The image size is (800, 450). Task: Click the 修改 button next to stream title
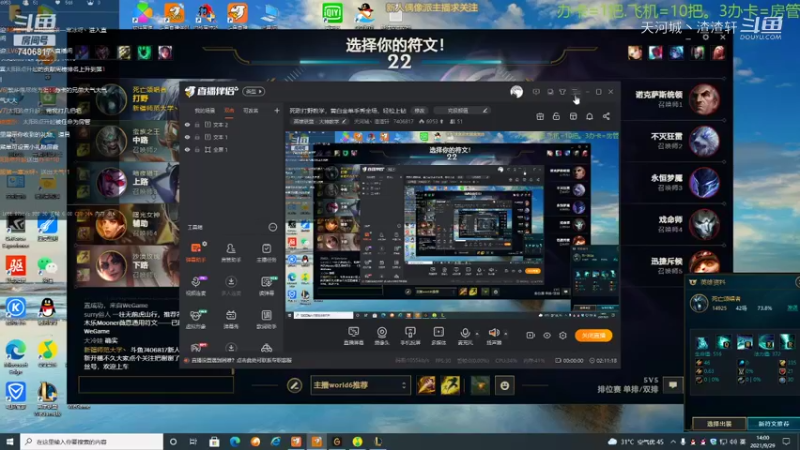(419, 110)
